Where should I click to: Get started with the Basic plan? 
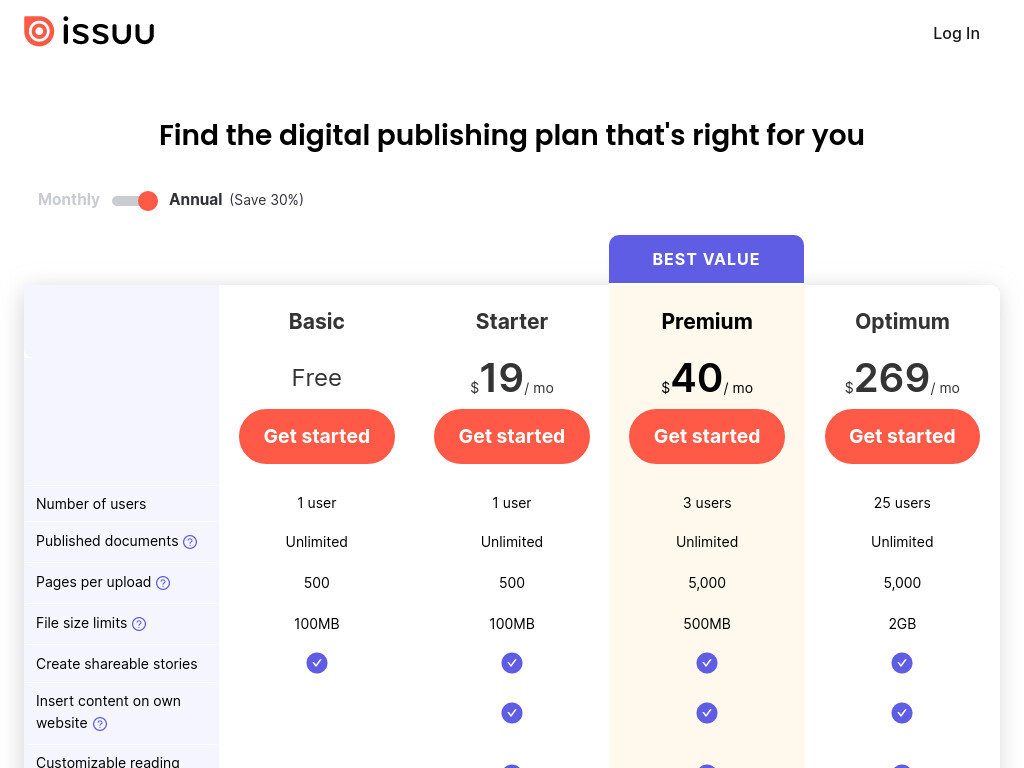point(317,436)
